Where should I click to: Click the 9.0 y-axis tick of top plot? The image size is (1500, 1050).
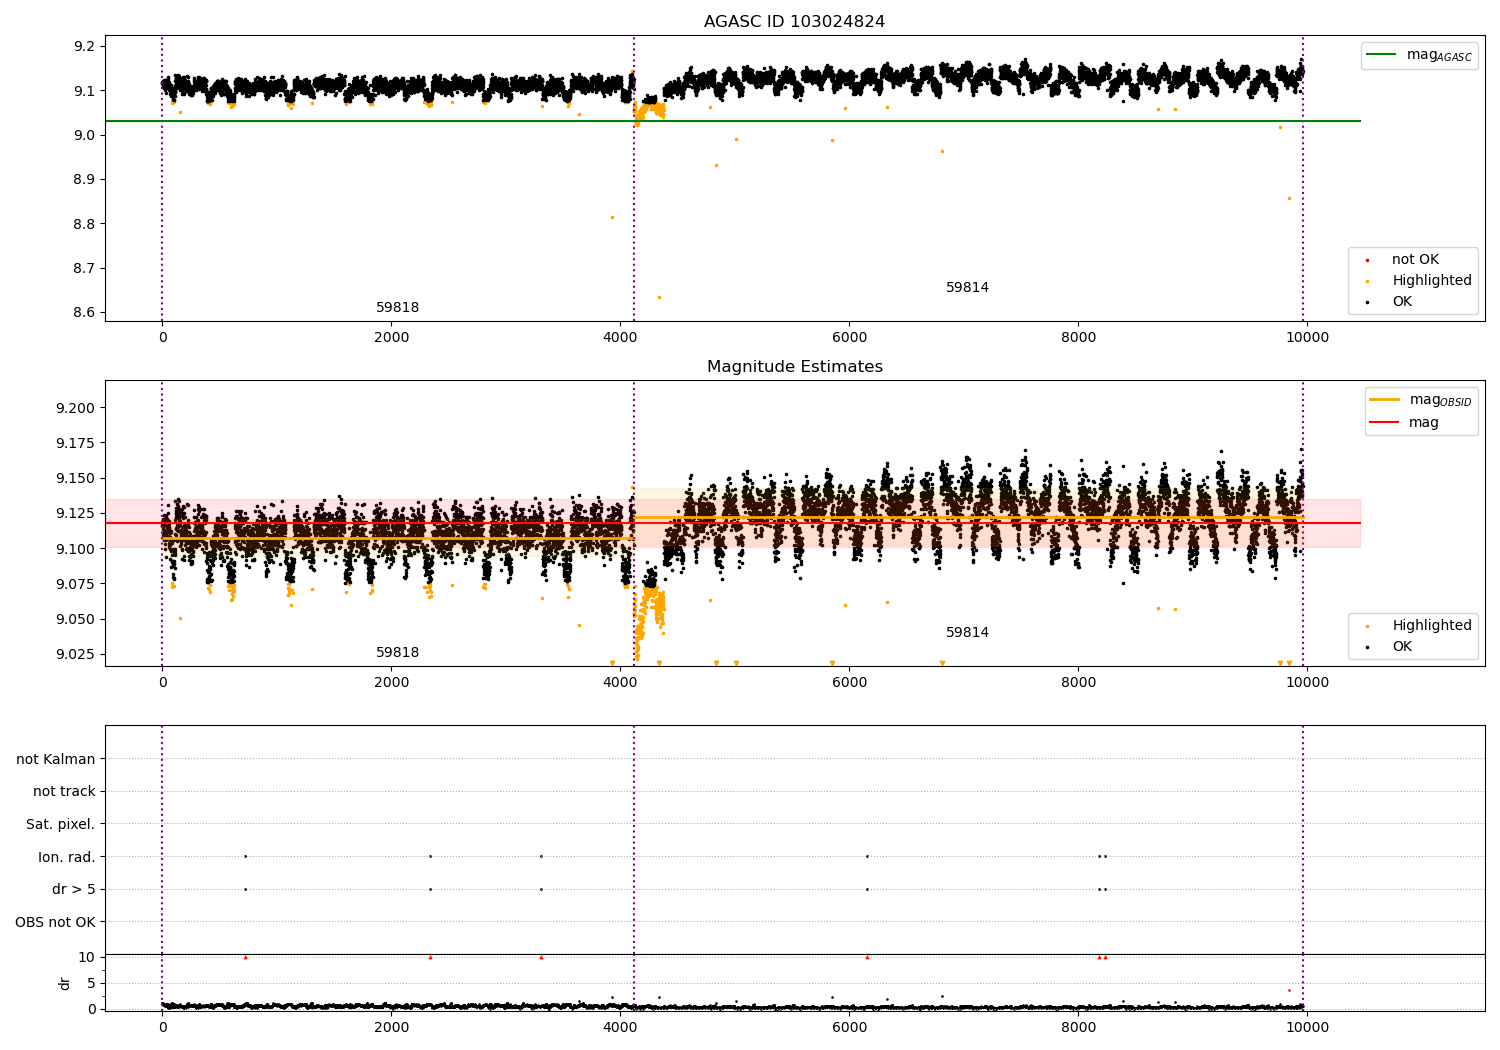(x=85, y=136)
